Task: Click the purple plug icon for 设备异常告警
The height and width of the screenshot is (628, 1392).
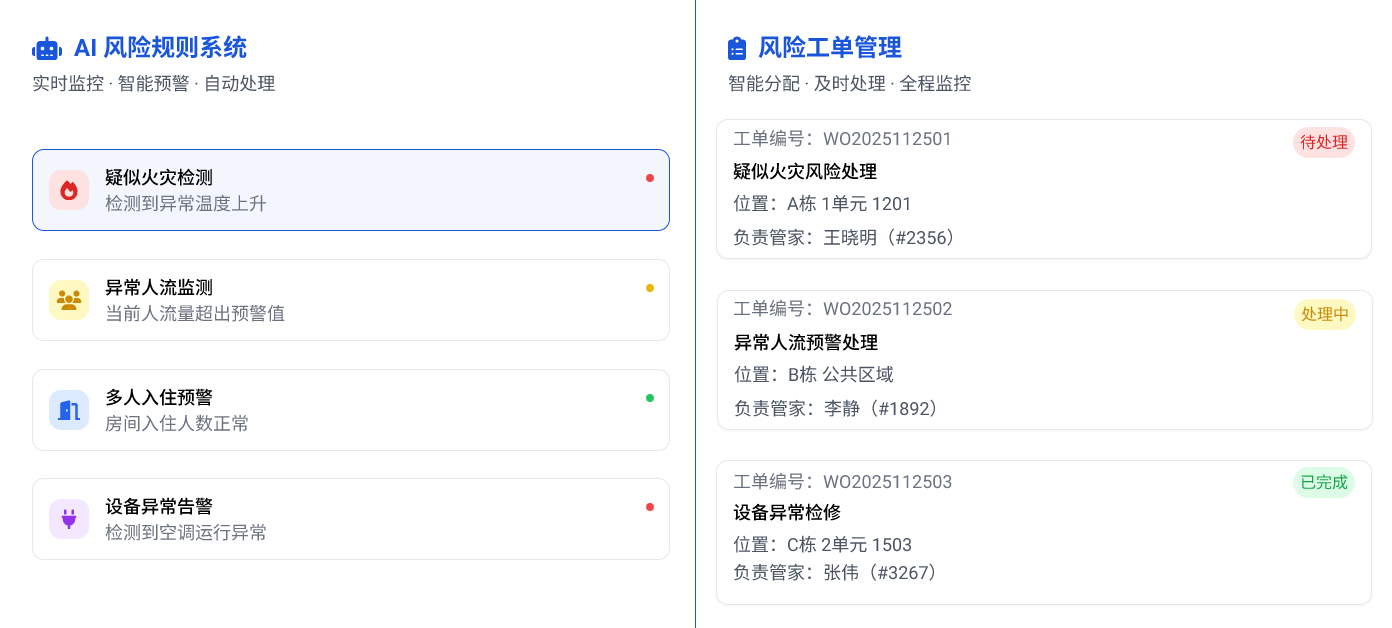Action: tap(69, 519)
